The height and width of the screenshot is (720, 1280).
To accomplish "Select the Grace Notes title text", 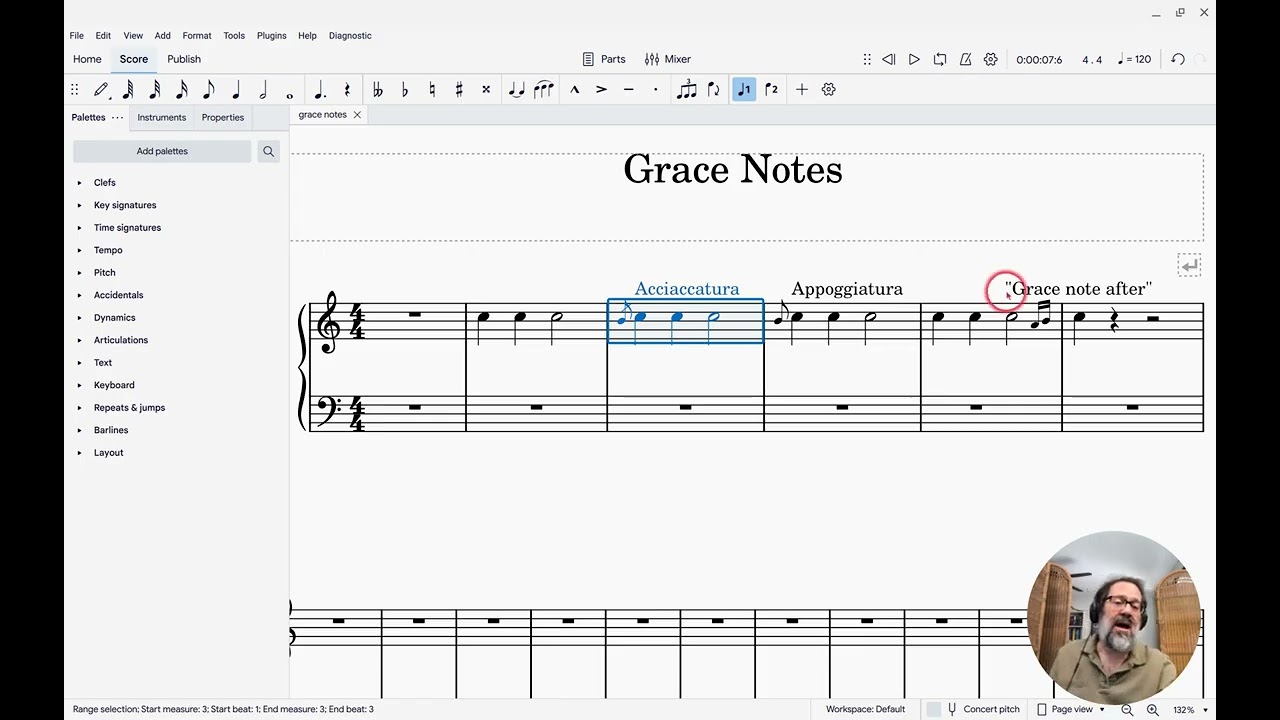I will (x=733, y=170).
